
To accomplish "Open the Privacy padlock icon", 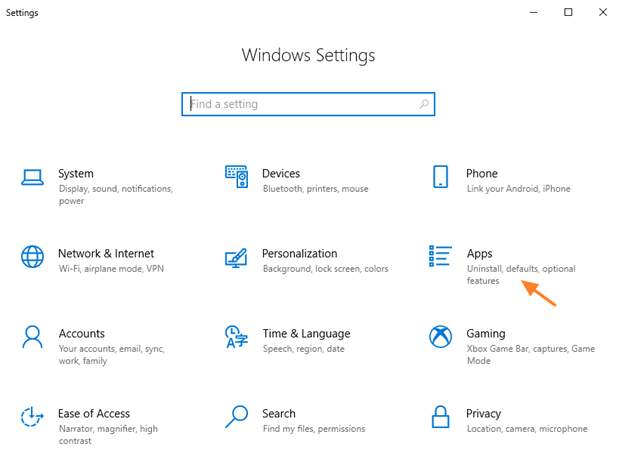I will tap(440, 417).
